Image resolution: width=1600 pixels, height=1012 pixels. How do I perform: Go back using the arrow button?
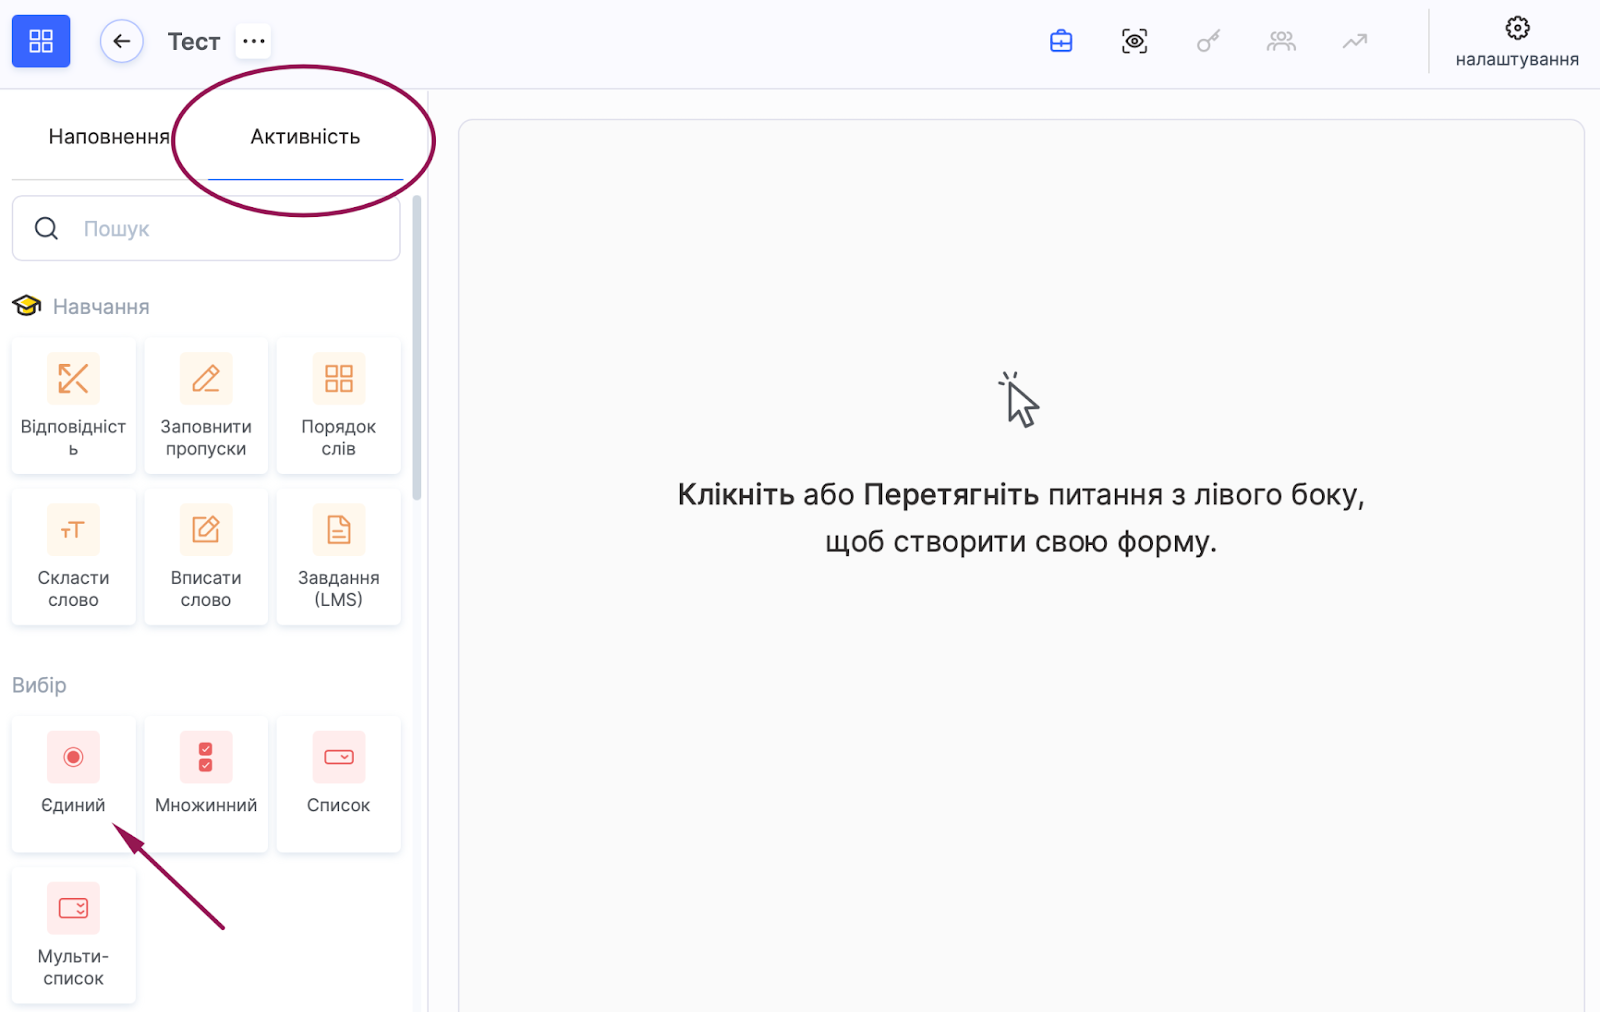[122, 41]
